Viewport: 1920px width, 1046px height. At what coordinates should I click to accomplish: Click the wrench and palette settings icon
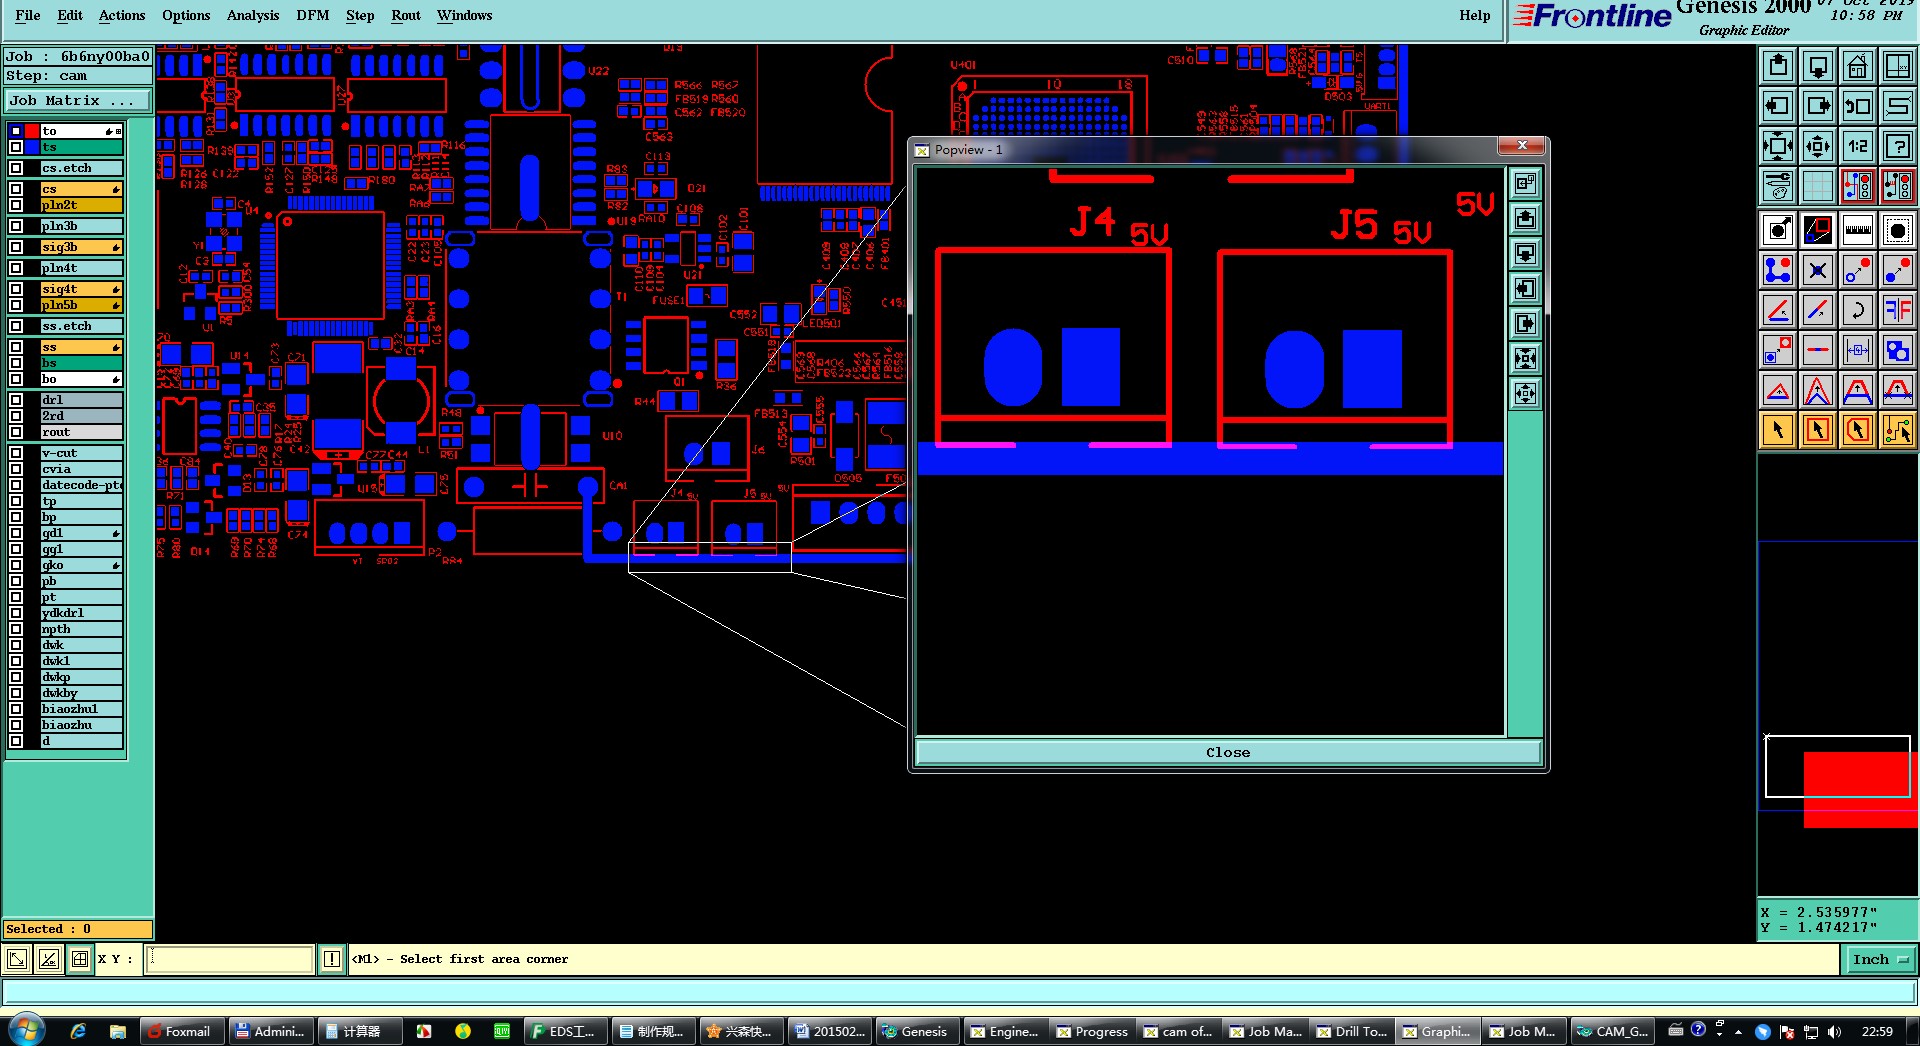[1778, 186]
